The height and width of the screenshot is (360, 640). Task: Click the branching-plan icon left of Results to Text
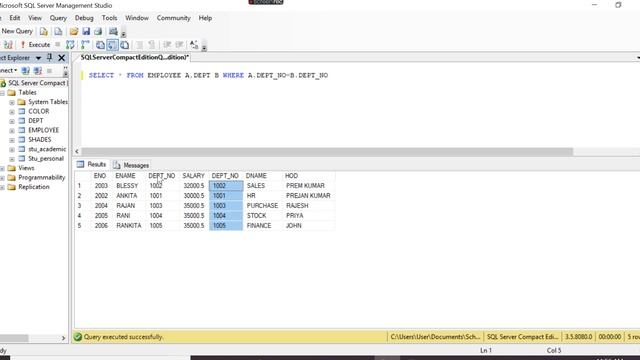[x=85, y=44]
